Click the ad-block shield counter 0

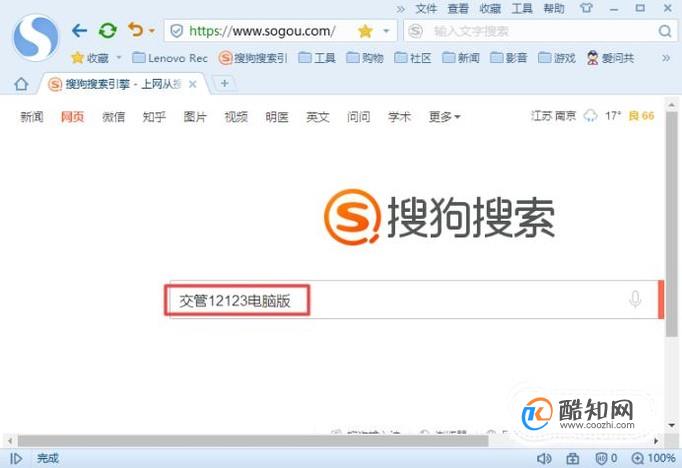pos(606,458)
